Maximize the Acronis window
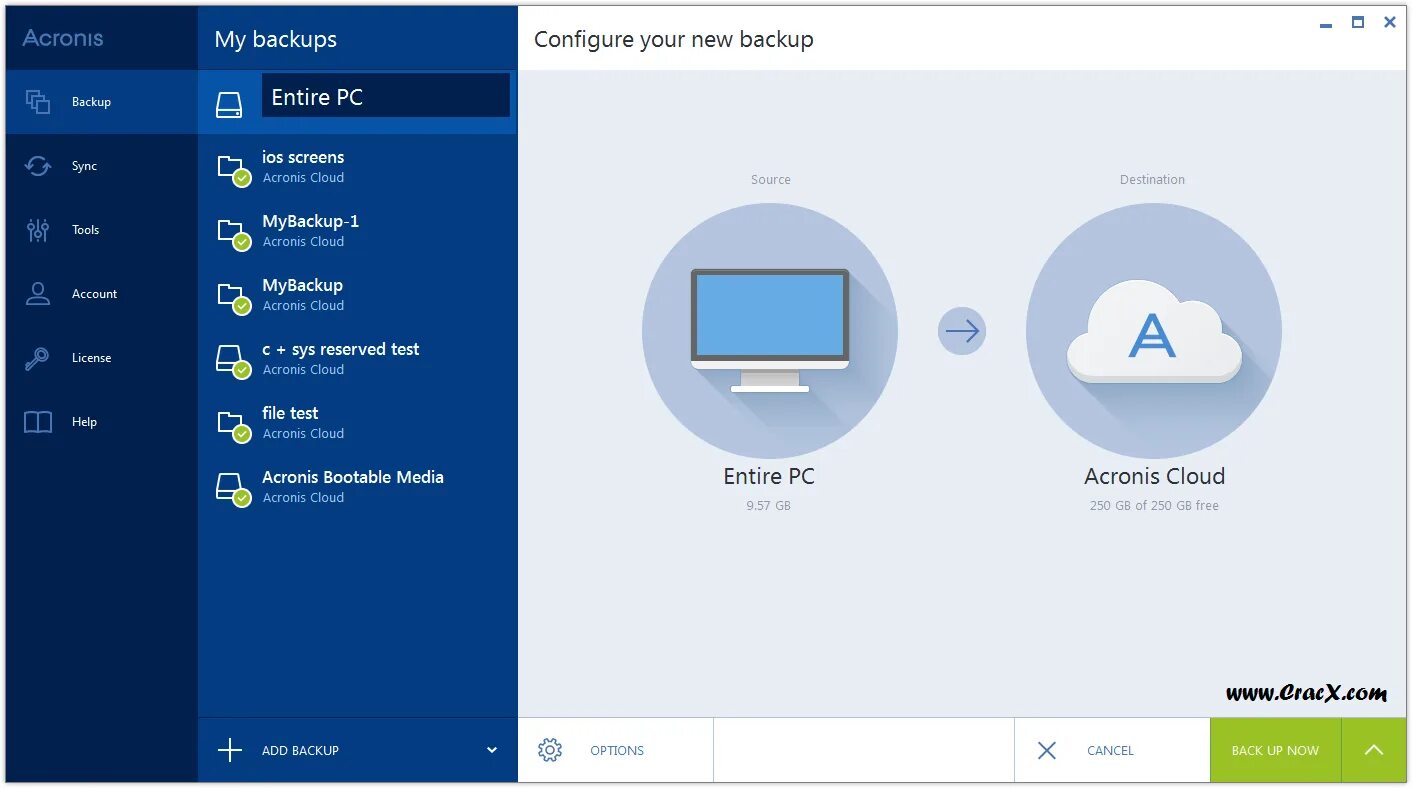 pos(1357,22)
